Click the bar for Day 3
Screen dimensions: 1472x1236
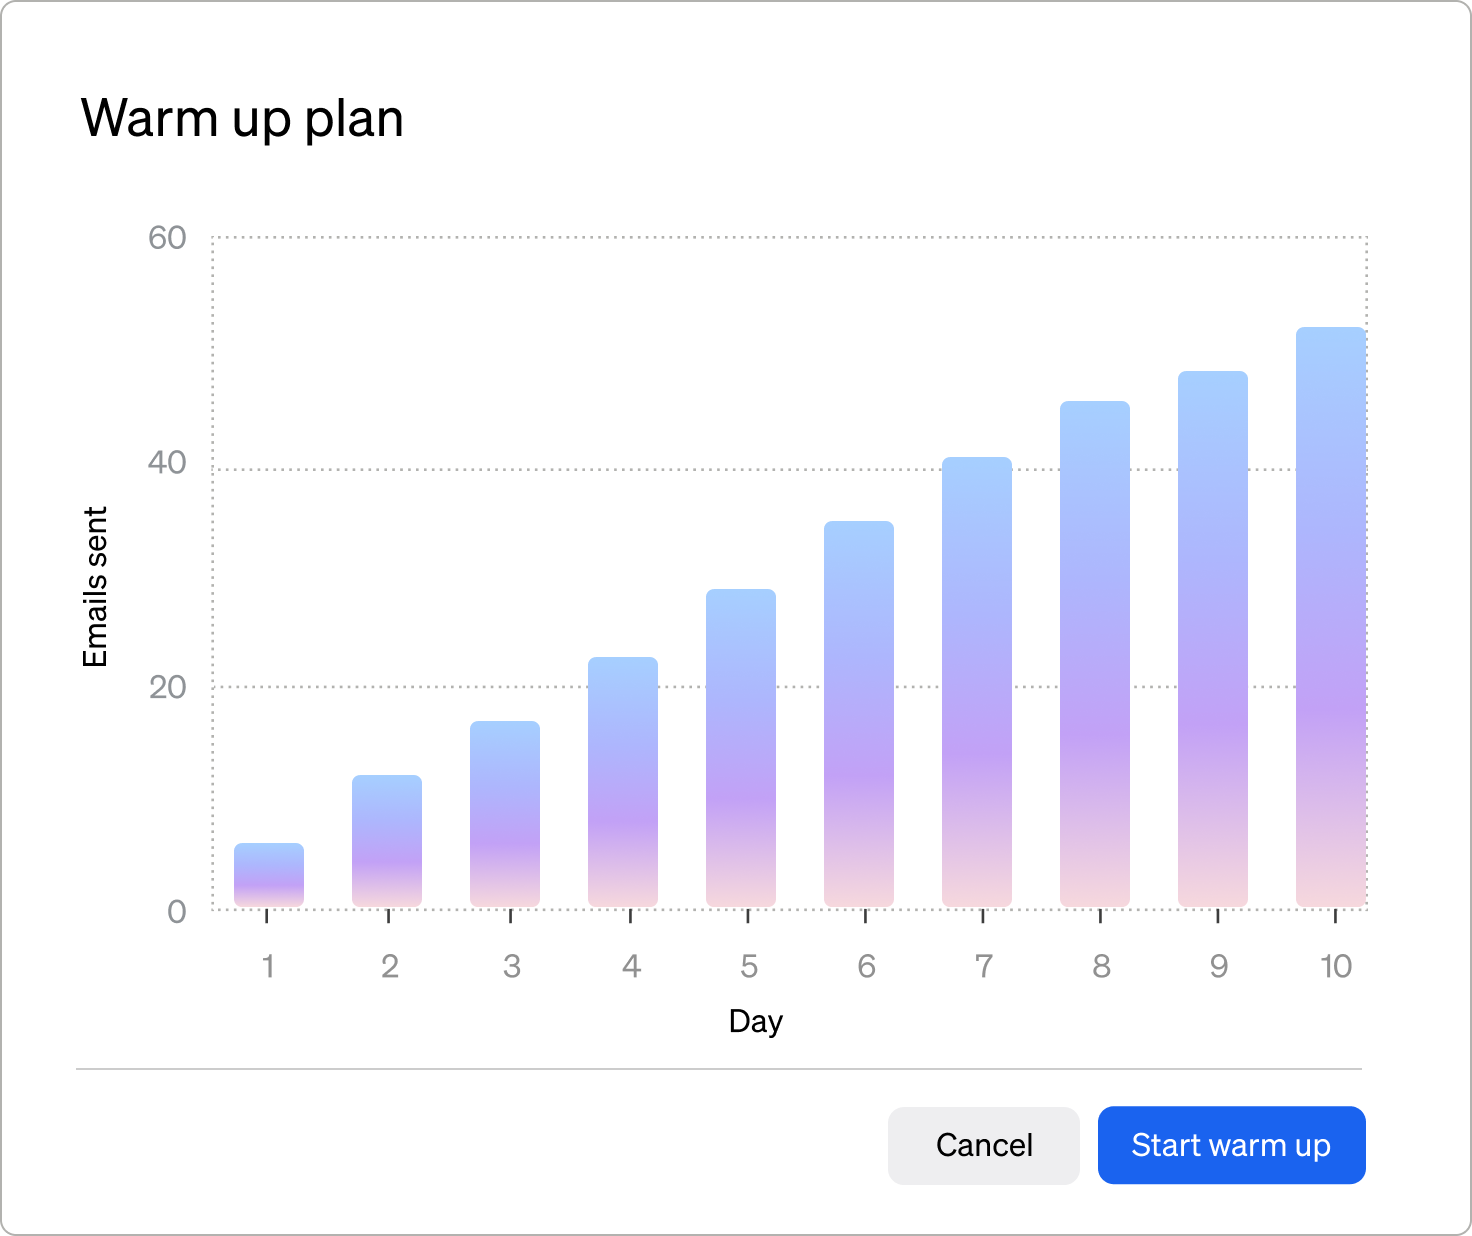click(505, 814)
